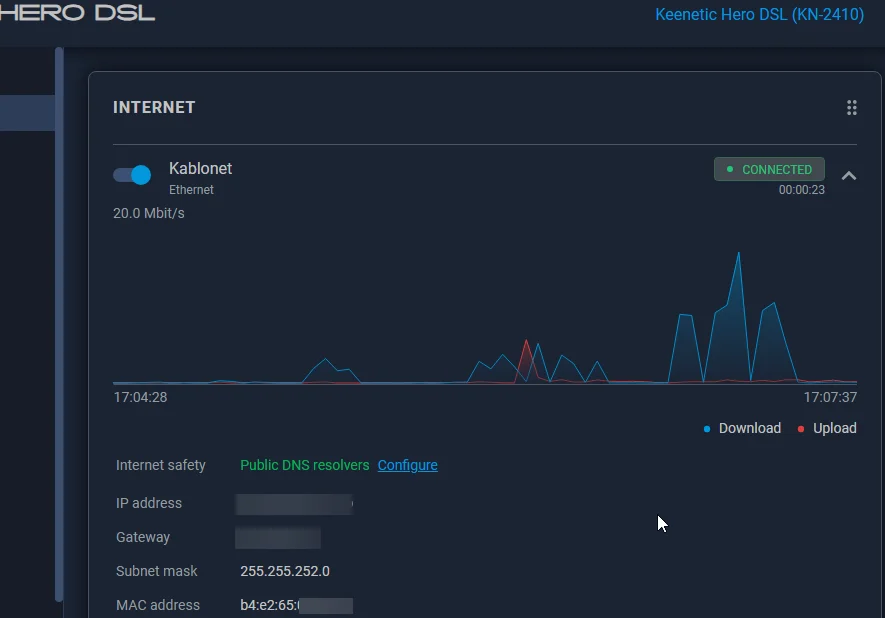Click the left sidebar scrollbar
Image resolution: width=885 pixels, height=618 pixels.
click(x=59, y=325)
